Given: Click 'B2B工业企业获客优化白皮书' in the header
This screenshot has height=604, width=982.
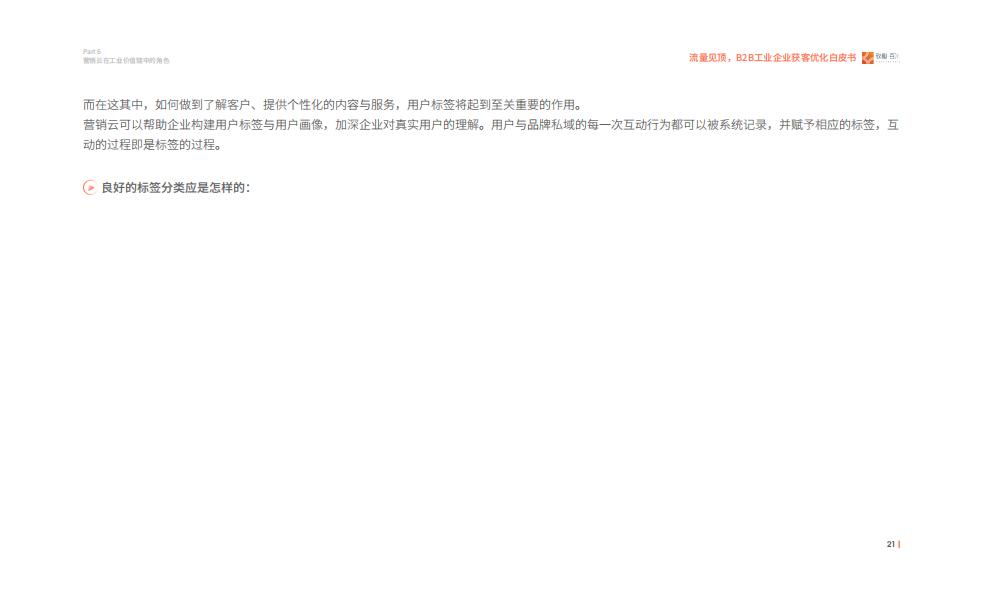Looking at the screenshot, I should tap(795, 58).
